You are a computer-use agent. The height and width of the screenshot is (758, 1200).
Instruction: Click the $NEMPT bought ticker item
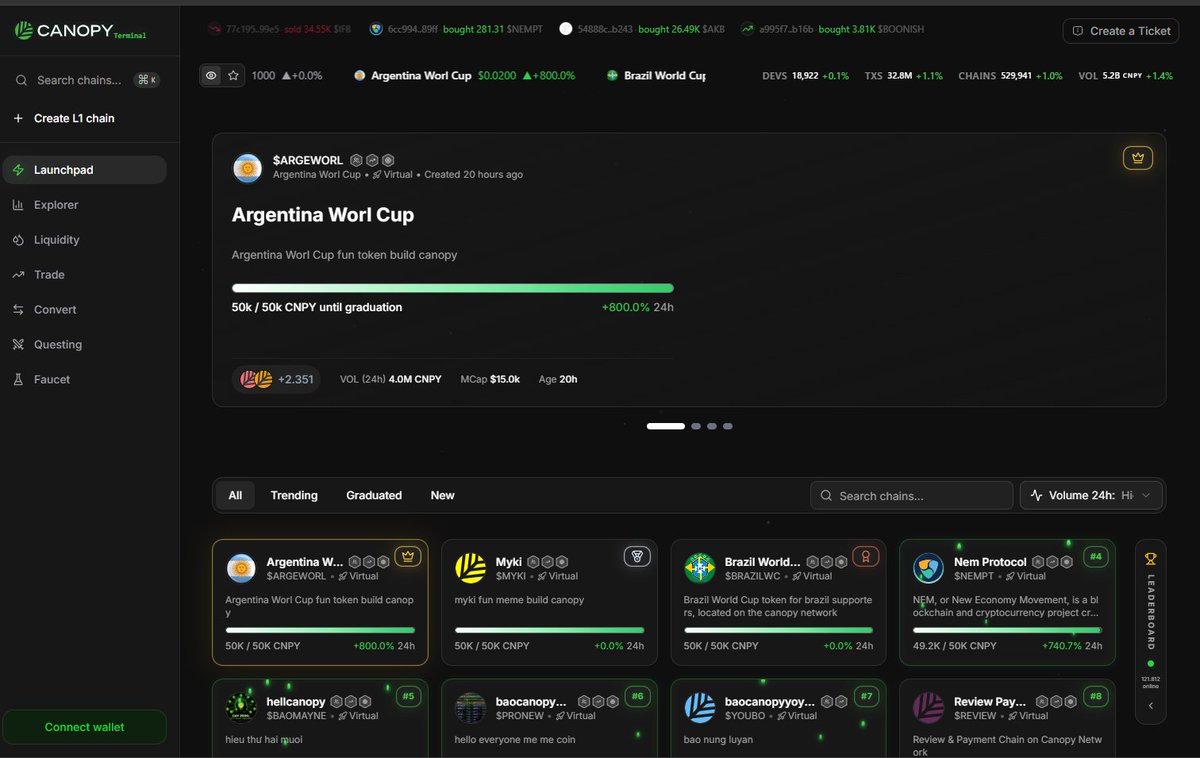(456, 30)
